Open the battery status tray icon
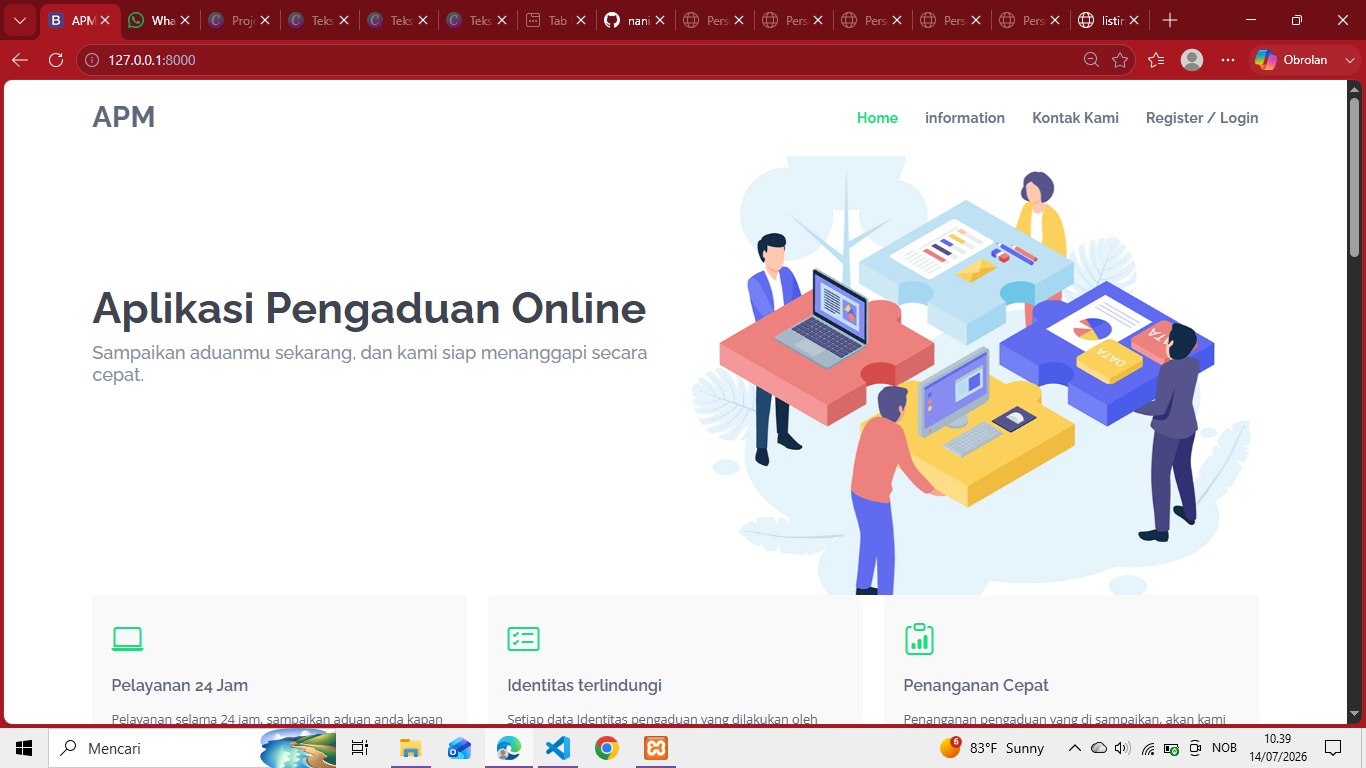This screenshot has width=1366, height=768. [x=1172, y=749]
